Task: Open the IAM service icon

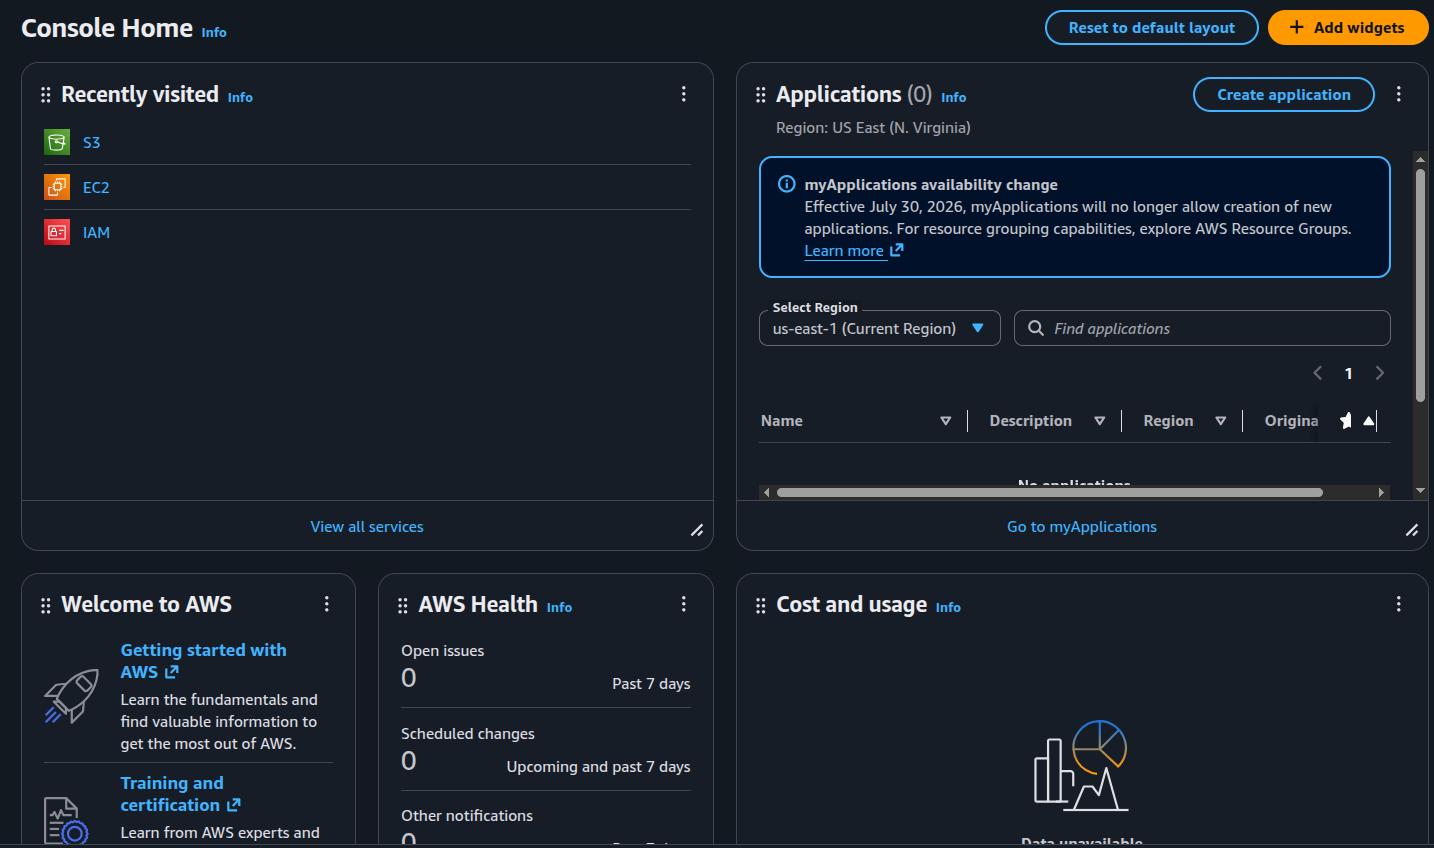Action: tap(57, 232)
